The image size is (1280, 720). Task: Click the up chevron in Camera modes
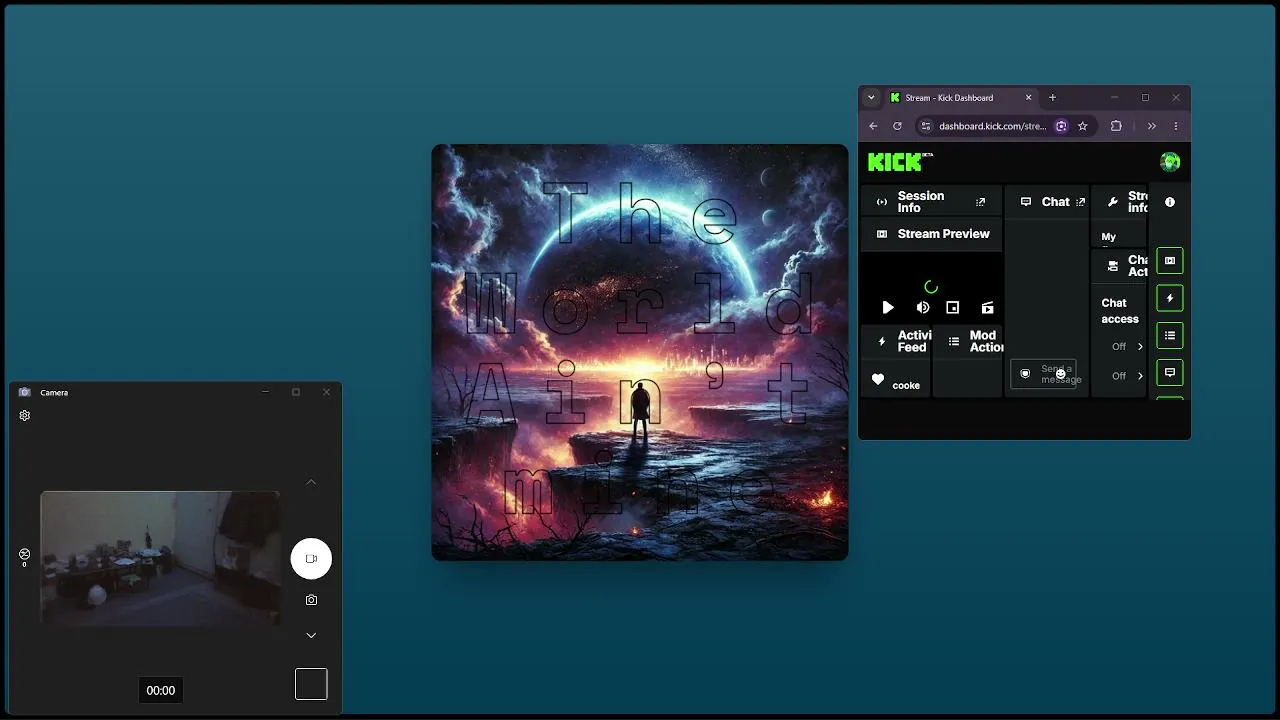(x=311, y=482)
